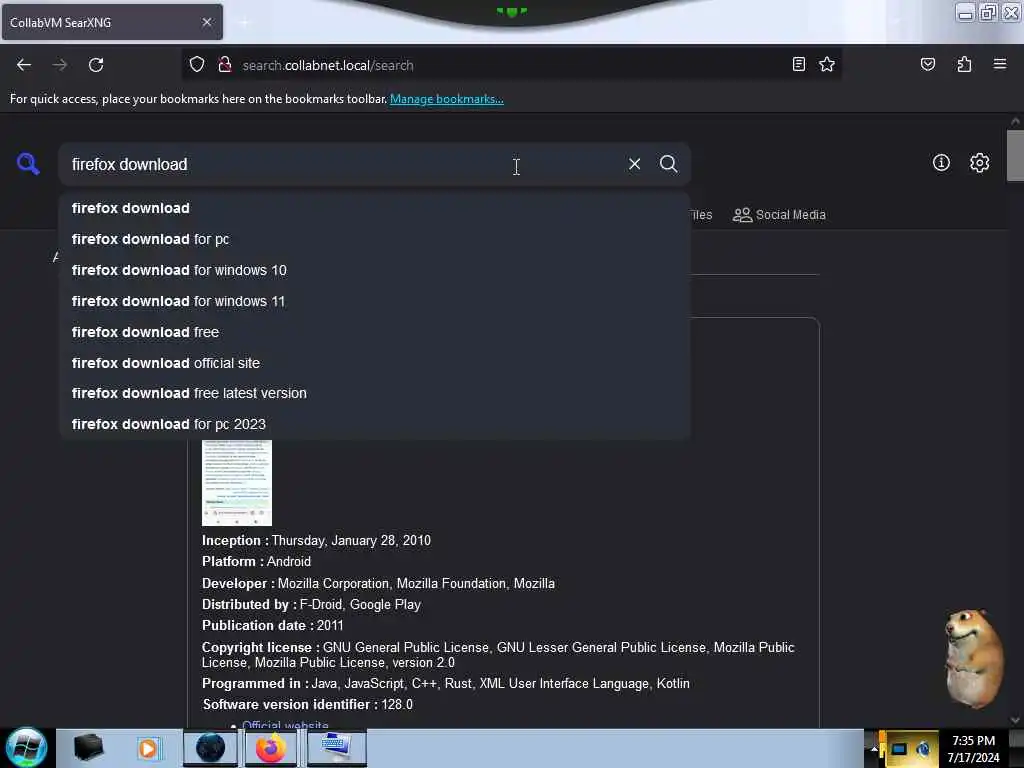
Task: Click the page vertical scrollbar thumb
Action: pyautogui.click(x=1014, y=155)
